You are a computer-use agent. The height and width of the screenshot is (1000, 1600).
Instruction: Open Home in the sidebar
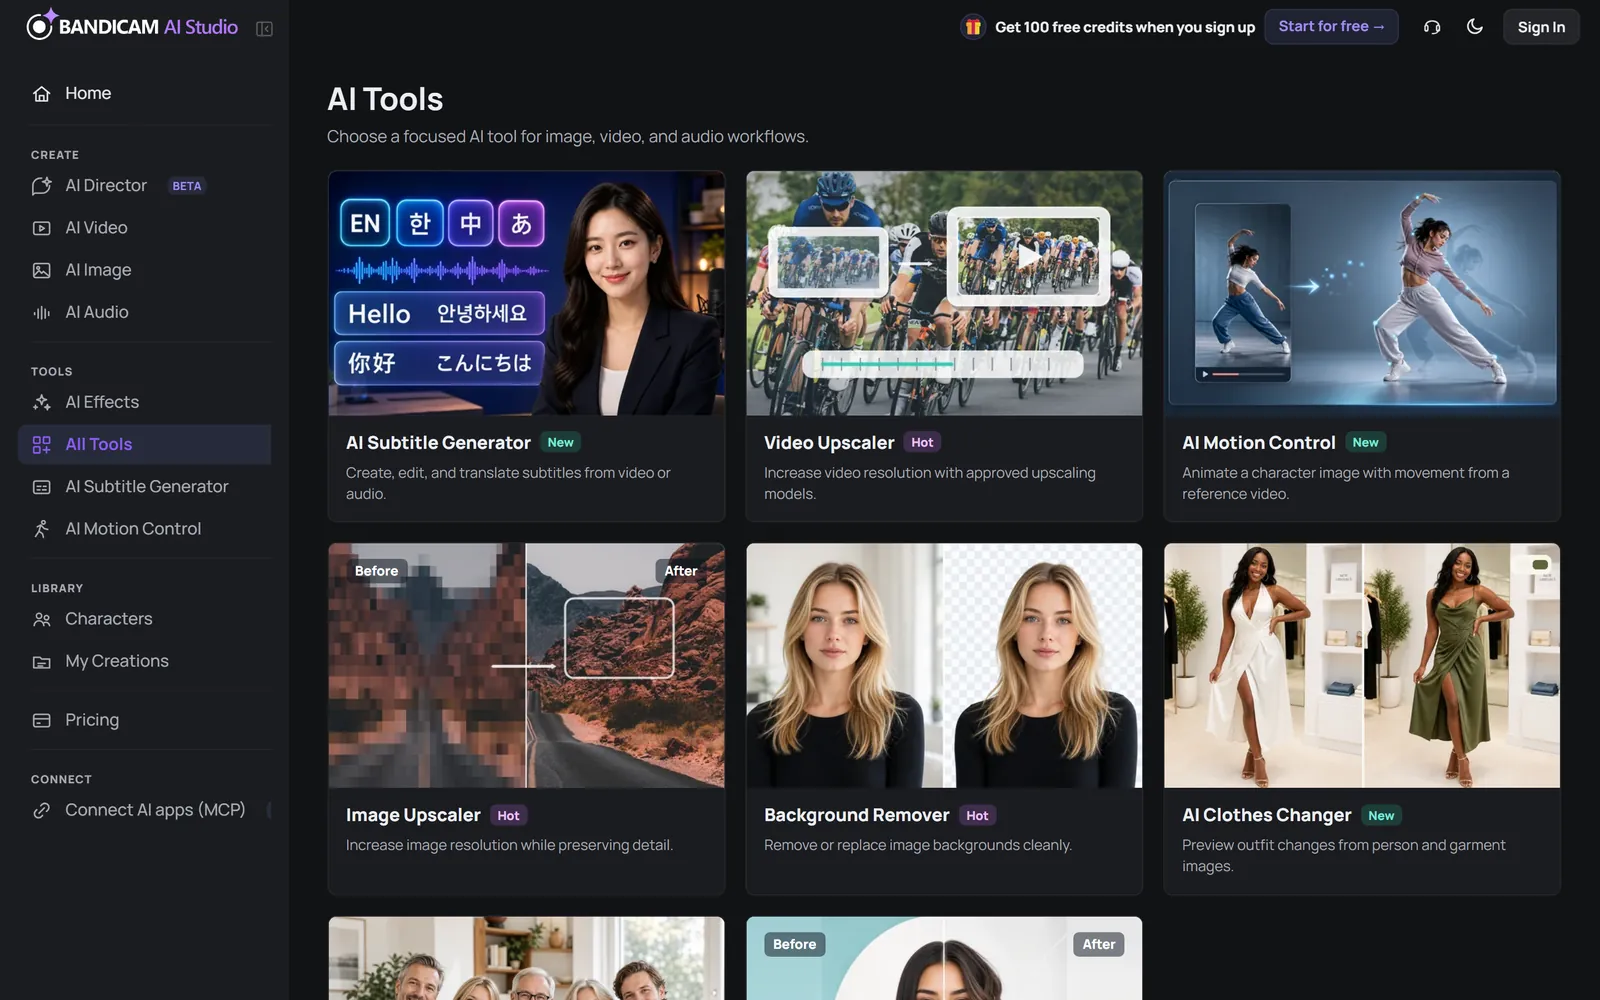(145, 93)
